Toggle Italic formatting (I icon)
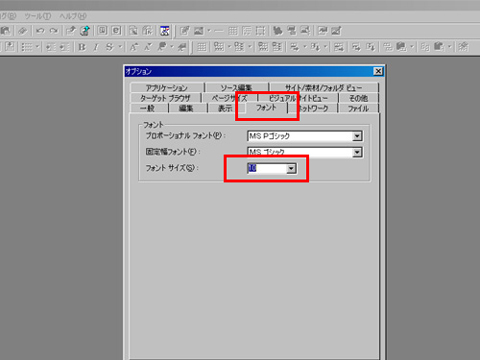The height and width of the screenshot is (360, 480). [96, 47]
